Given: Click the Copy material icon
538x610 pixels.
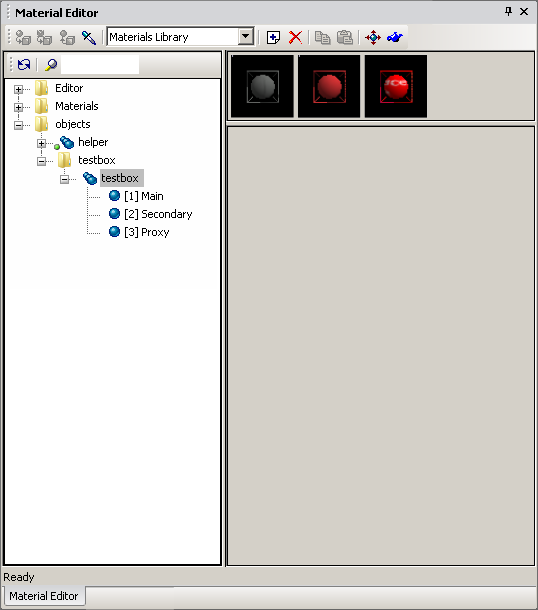Looking at the screenshot, I should click(x=322, y=37).
